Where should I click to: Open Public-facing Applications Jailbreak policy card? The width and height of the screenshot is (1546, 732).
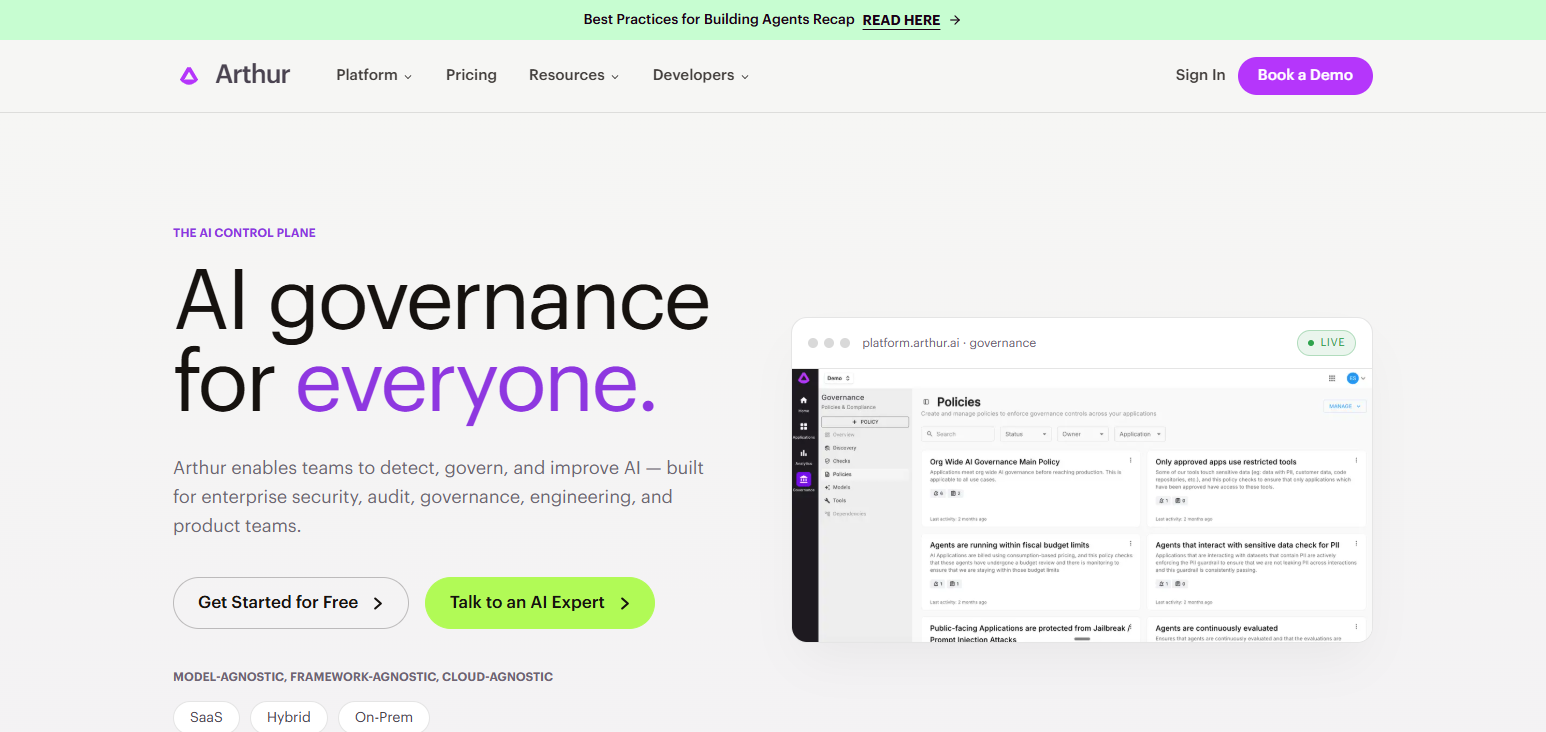click(1031, 630)
